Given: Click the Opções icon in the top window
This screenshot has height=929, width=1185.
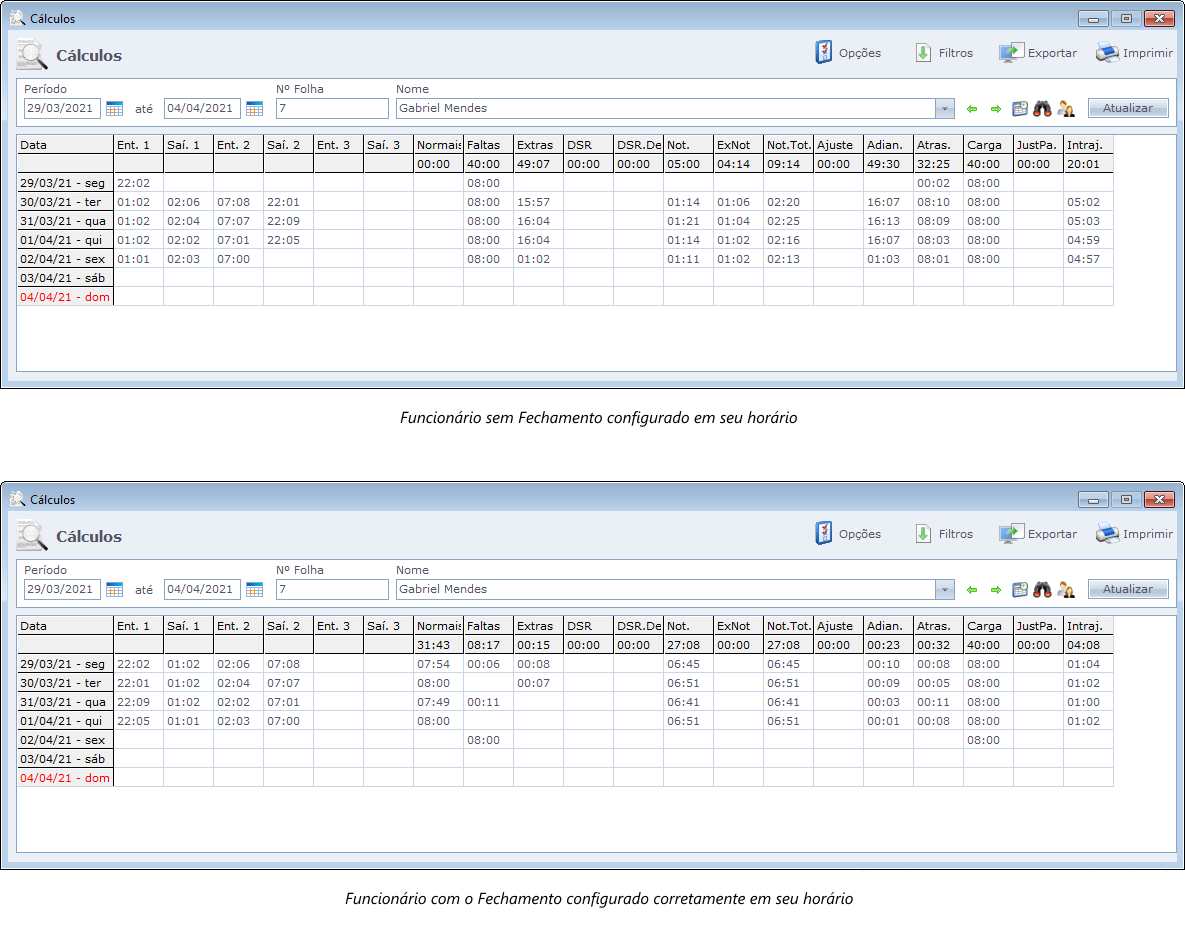Looking at the screenshot, I should click(x=824, y=53).
